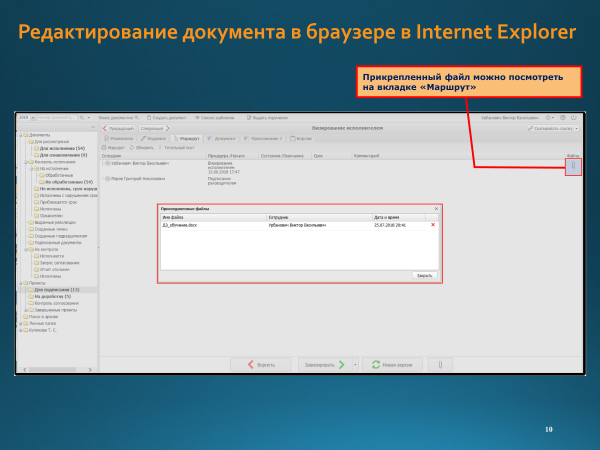Open the Документ tab
The height and width of the screenshot is (450, 600).
pyautogui.click(x=224, y=138)
